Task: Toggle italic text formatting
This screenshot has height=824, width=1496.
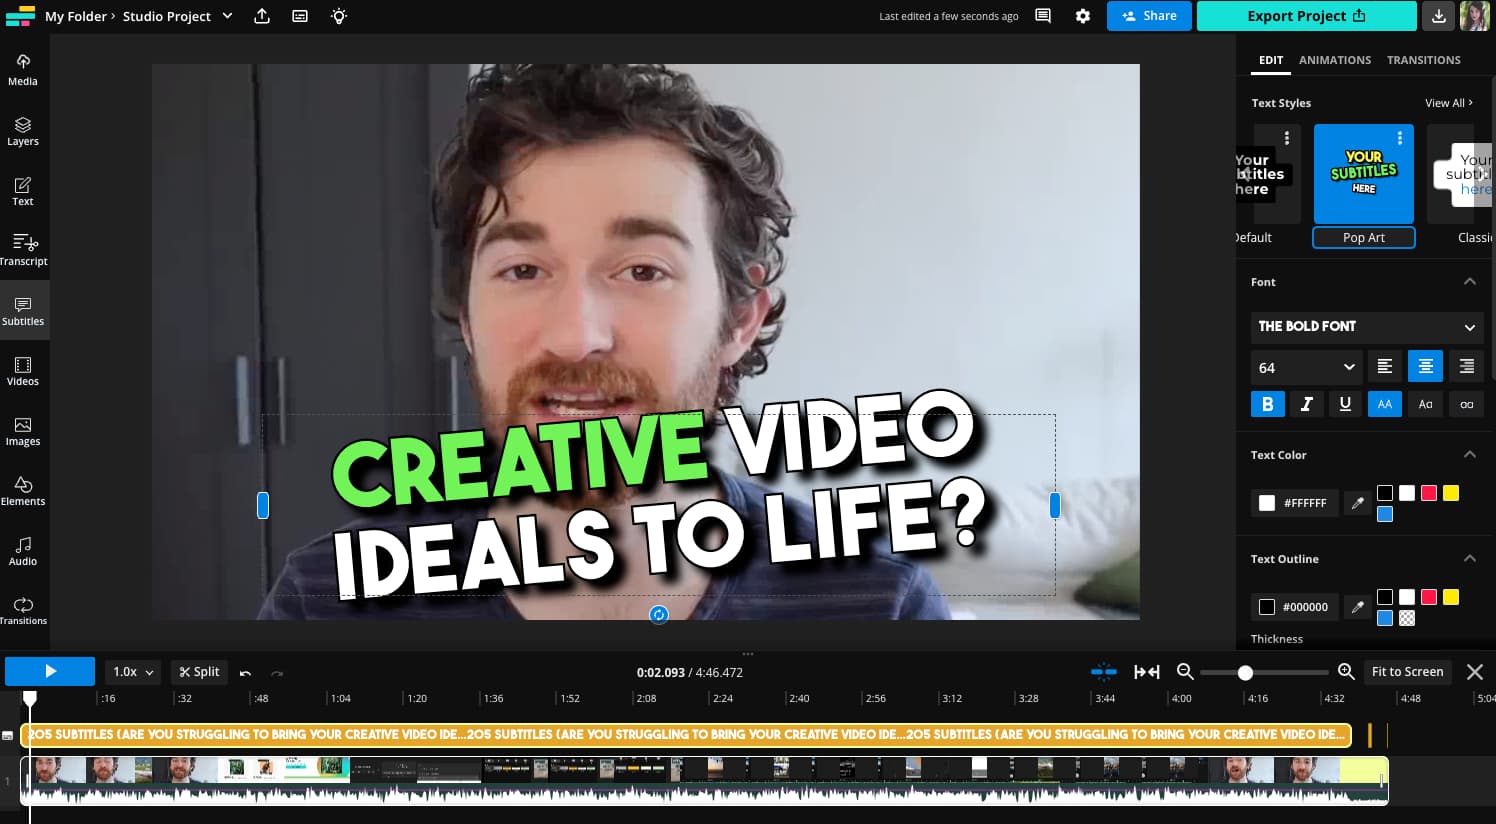Action: pos(1306,404)
